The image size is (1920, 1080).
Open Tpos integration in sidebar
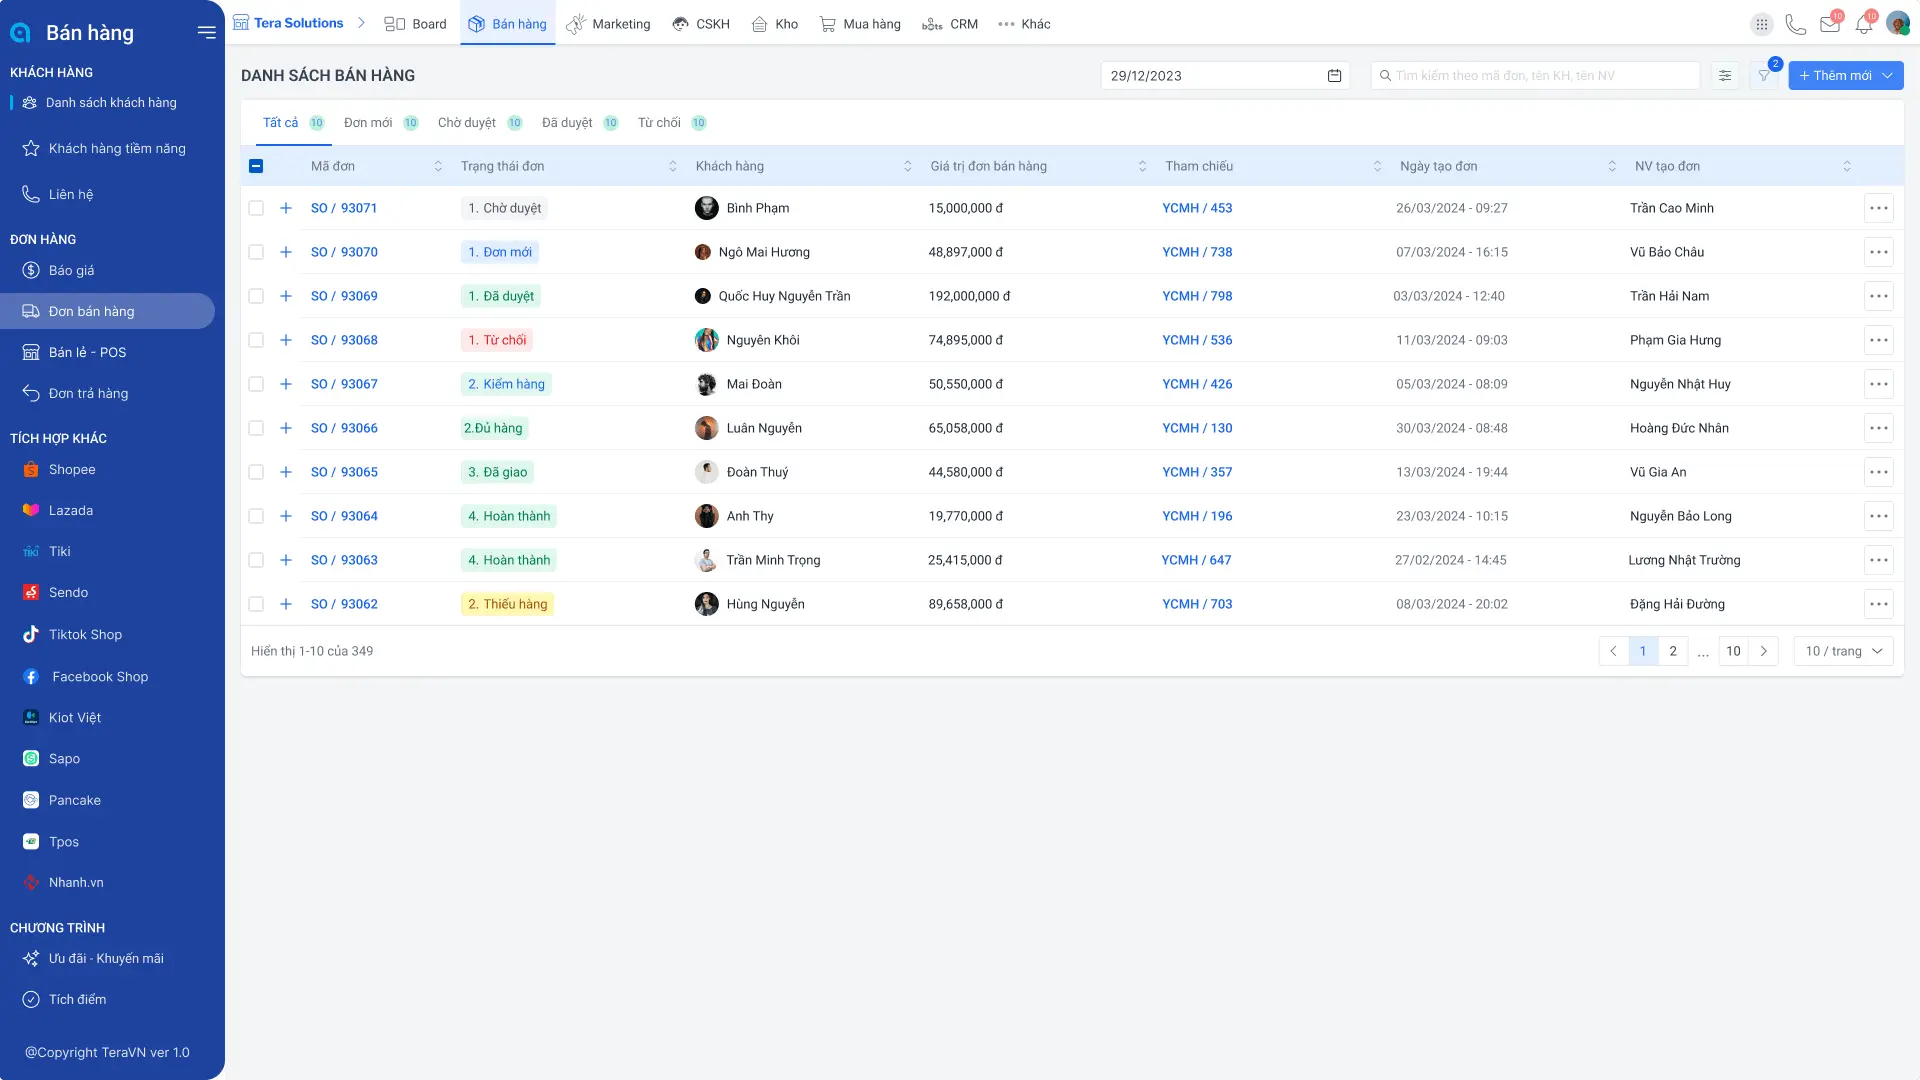pyautogui.click(x=64, y=842)
